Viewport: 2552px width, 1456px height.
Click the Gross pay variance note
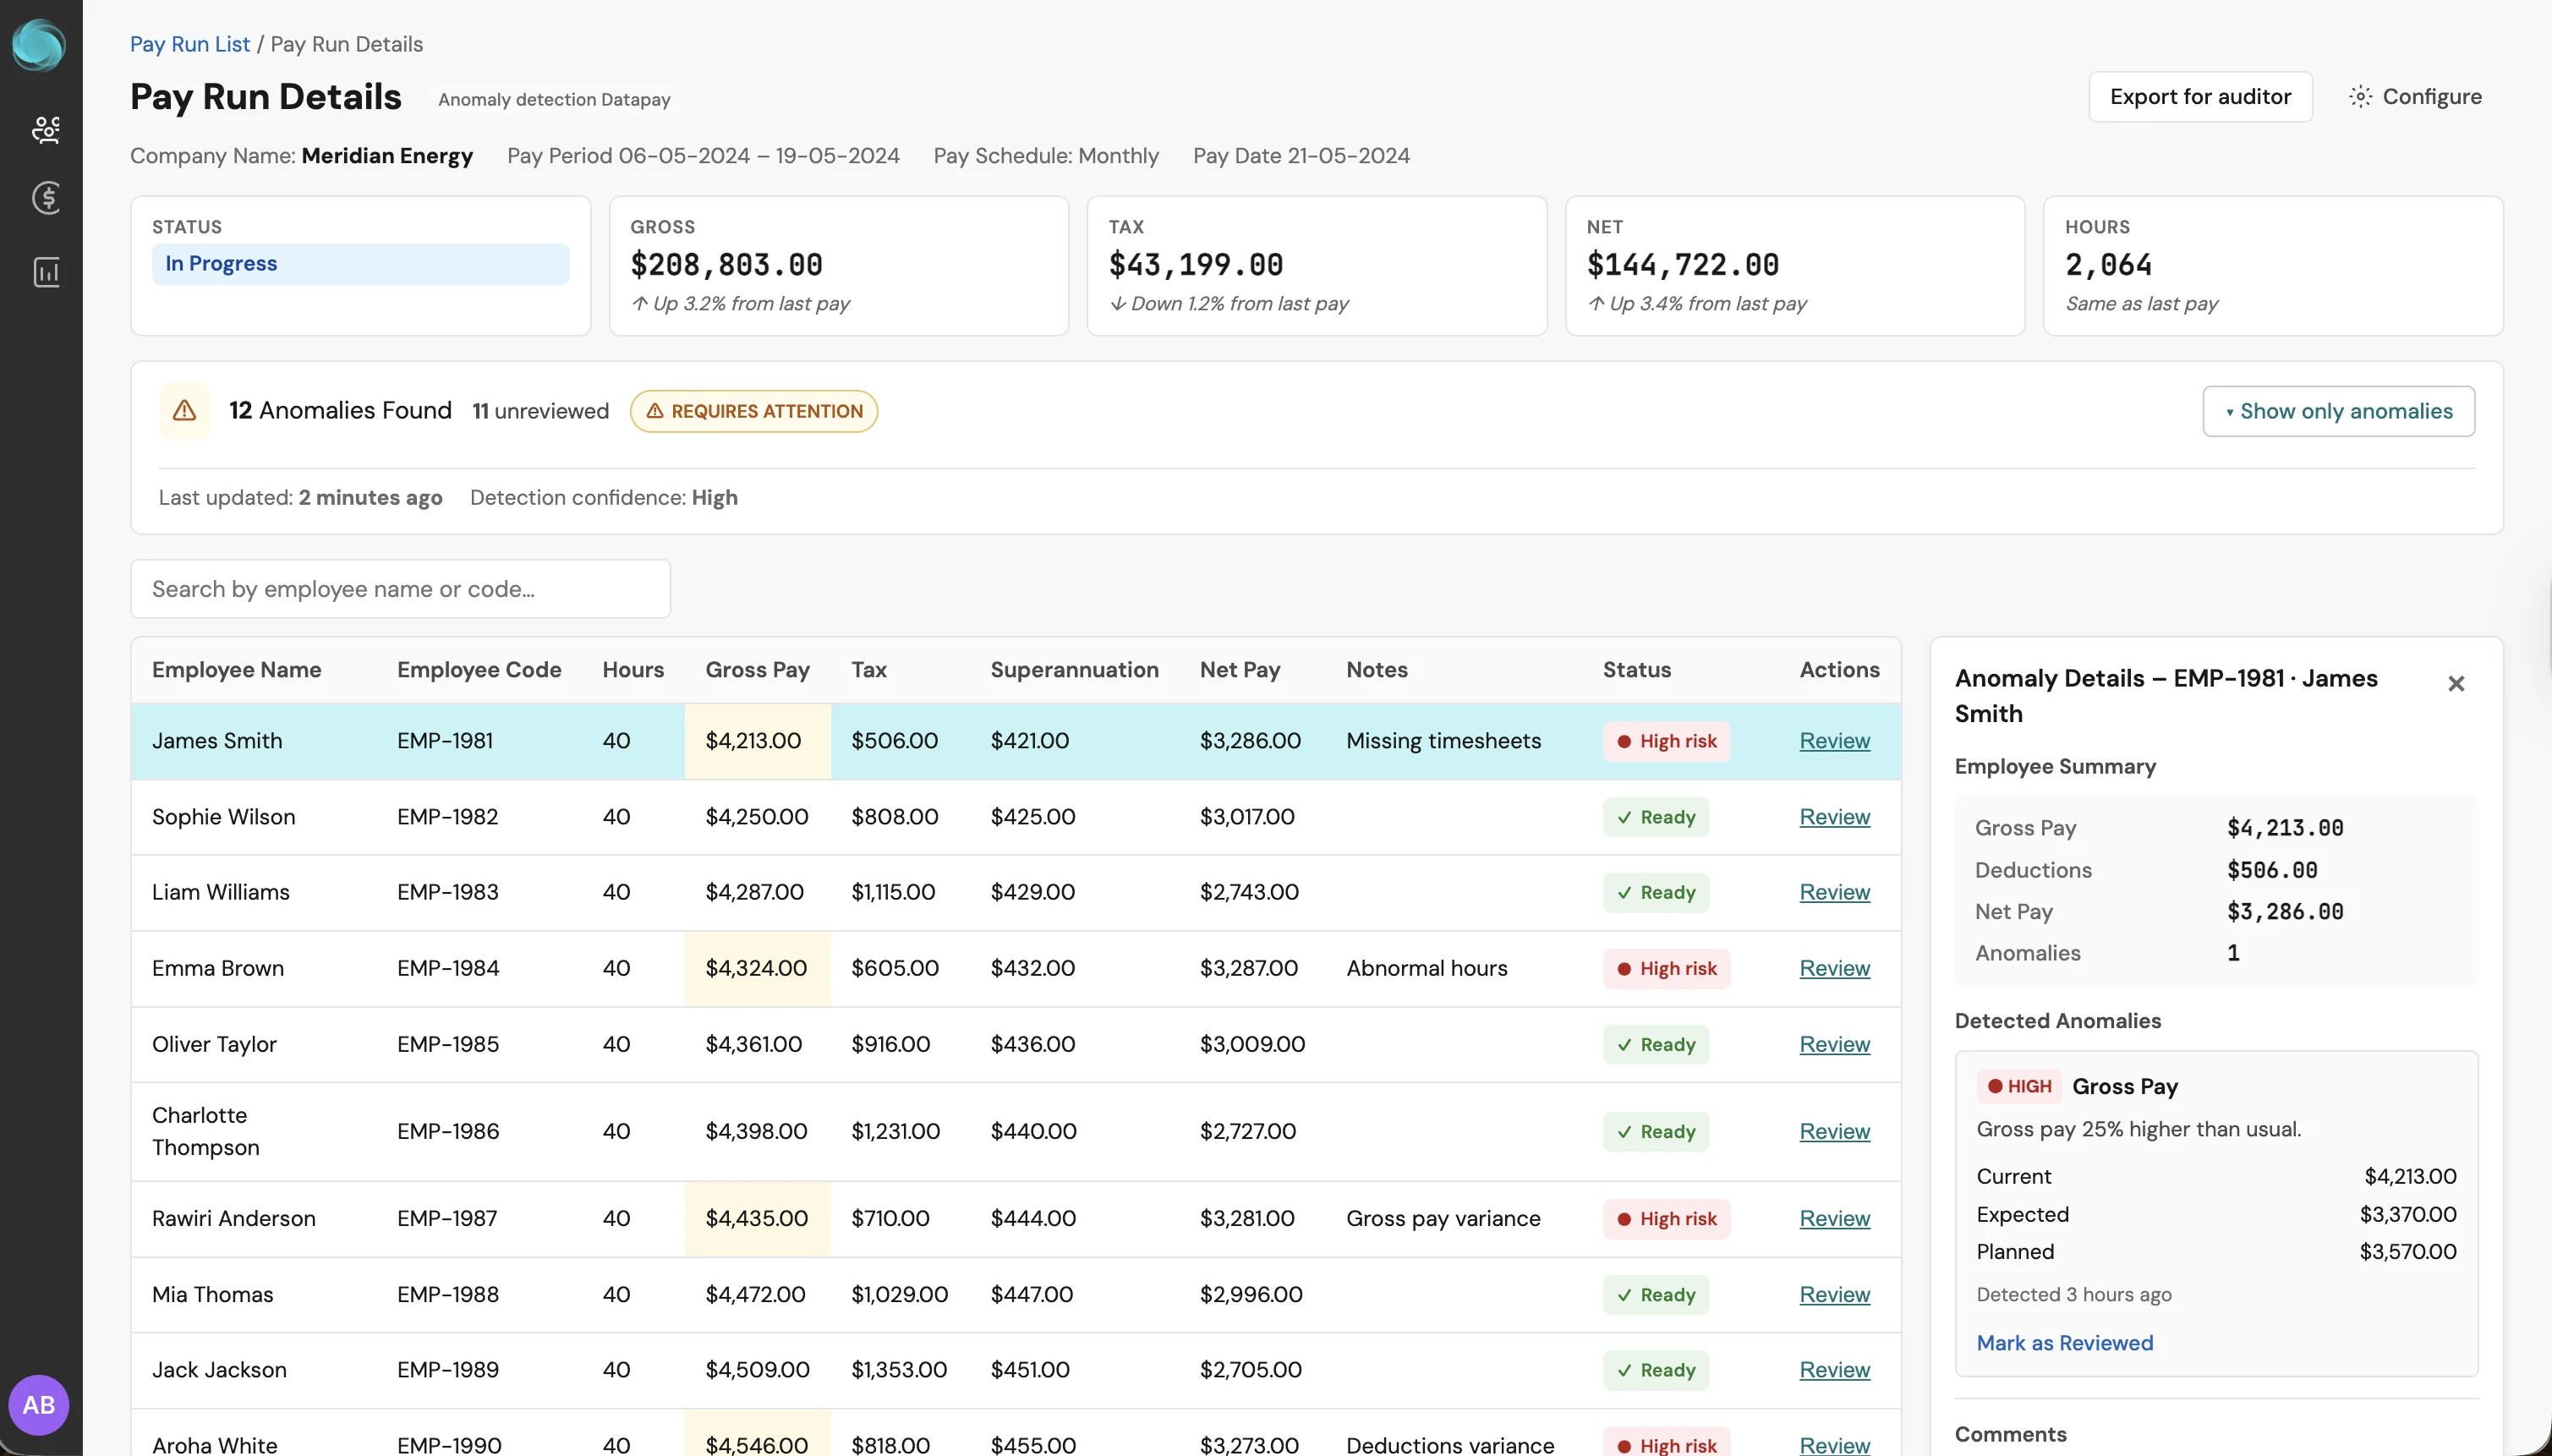pos(1443,1218)
